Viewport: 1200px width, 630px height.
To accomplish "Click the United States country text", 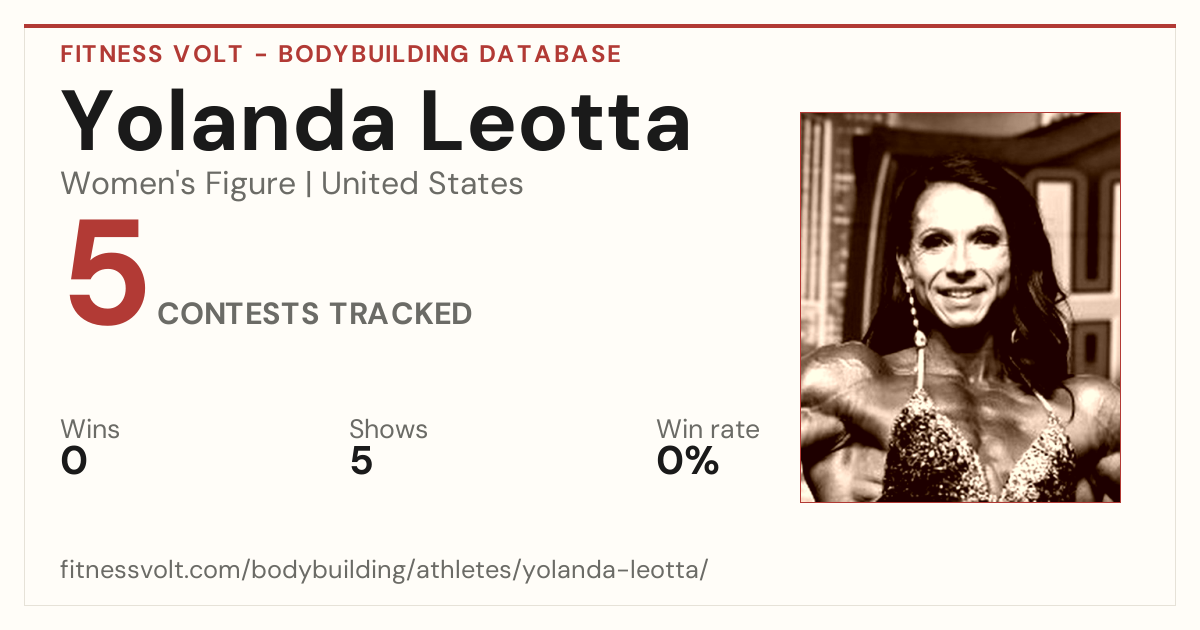I will point(422,184).
